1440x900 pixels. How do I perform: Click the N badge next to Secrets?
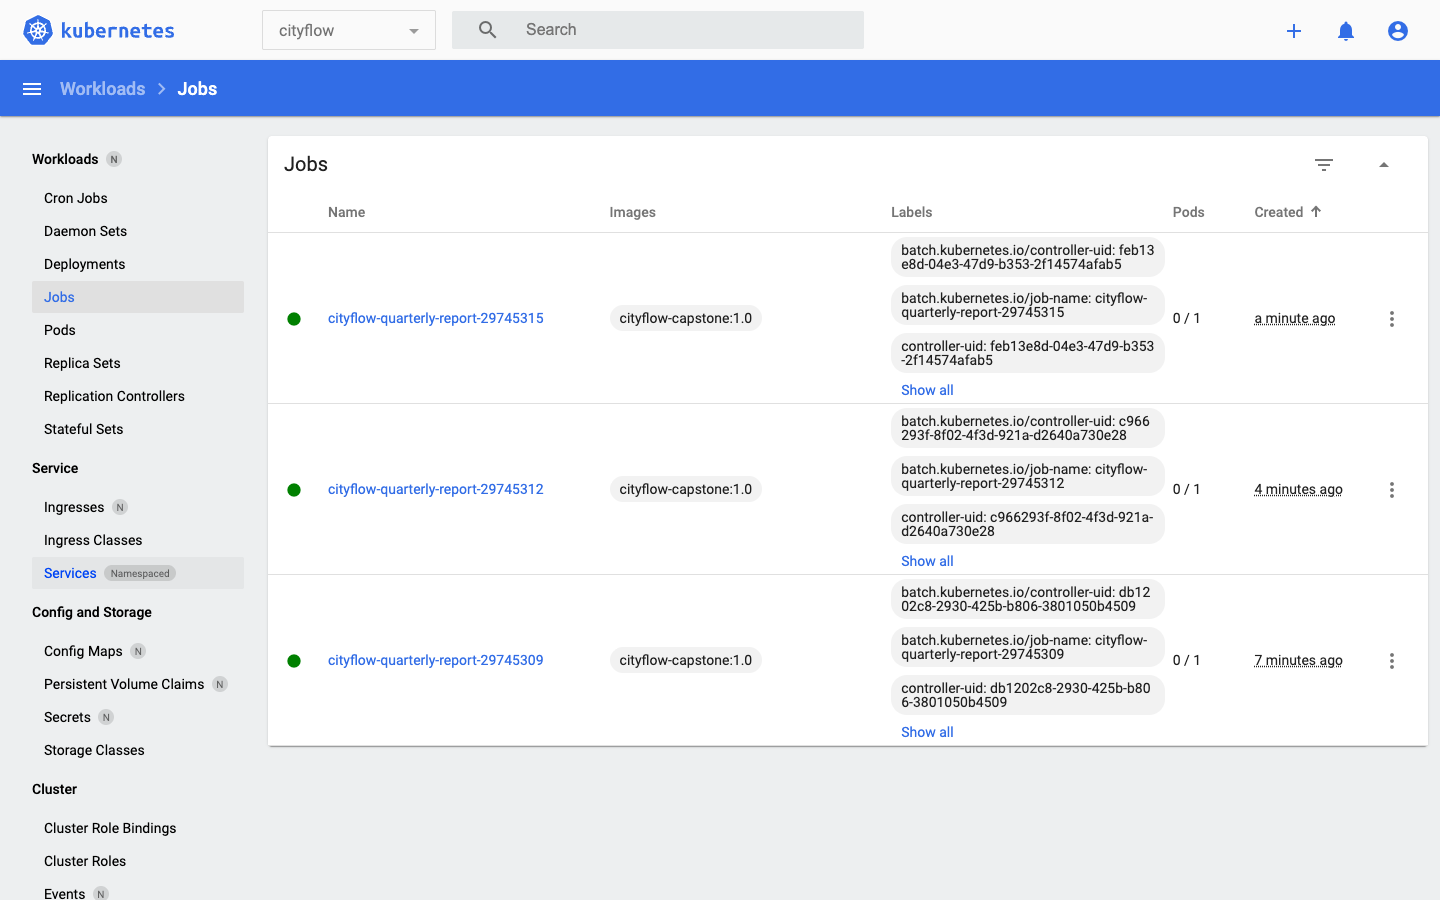point(106,717)
